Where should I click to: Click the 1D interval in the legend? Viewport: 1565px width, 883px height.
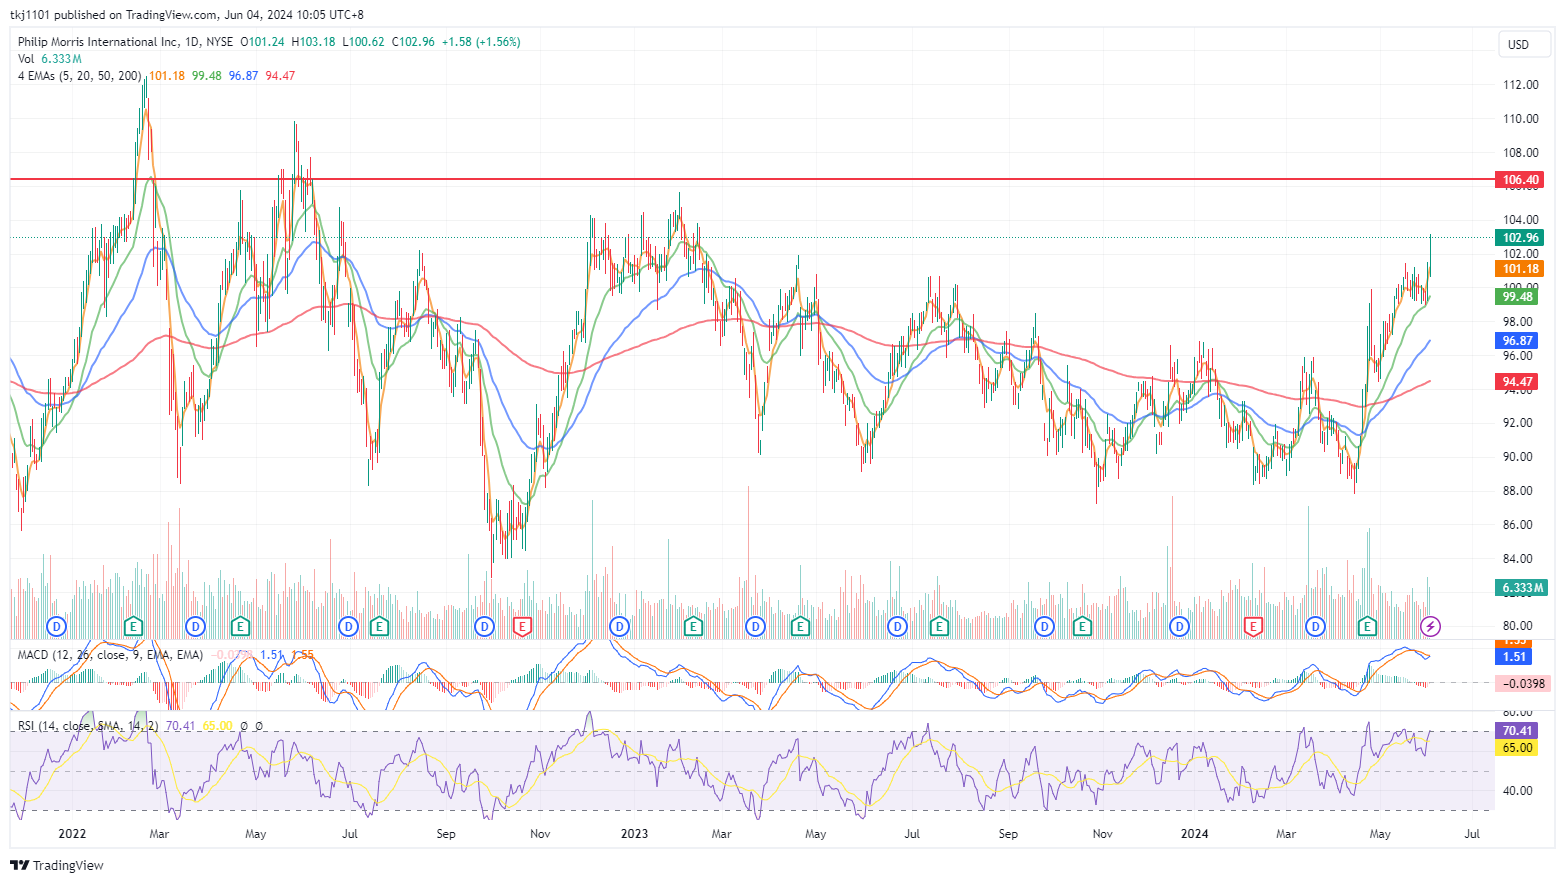192,42
